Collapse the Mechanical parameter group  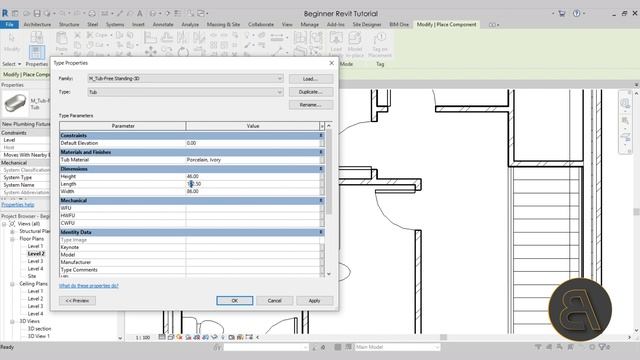click(x=321, y=201)
